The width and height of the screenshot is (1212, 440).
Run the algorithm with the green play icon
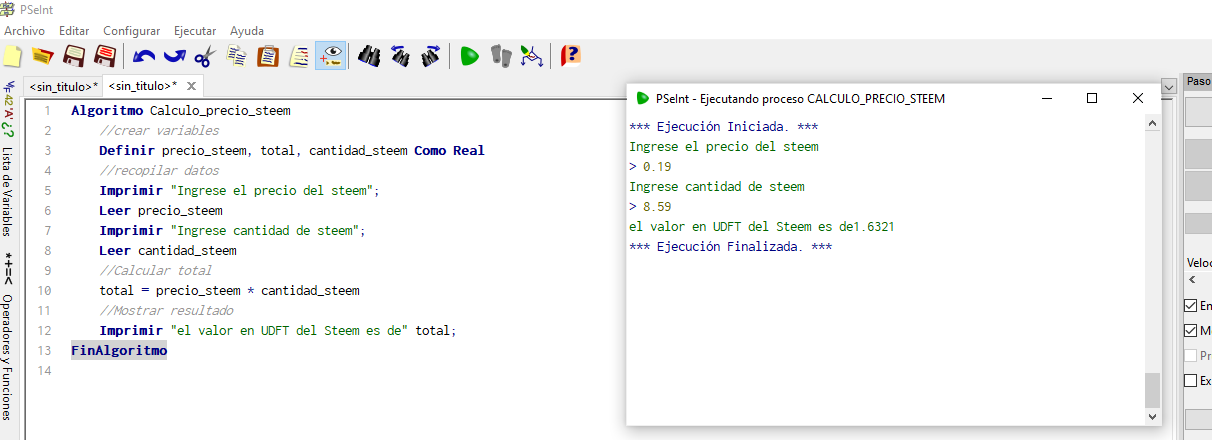(x=469, y=56)
